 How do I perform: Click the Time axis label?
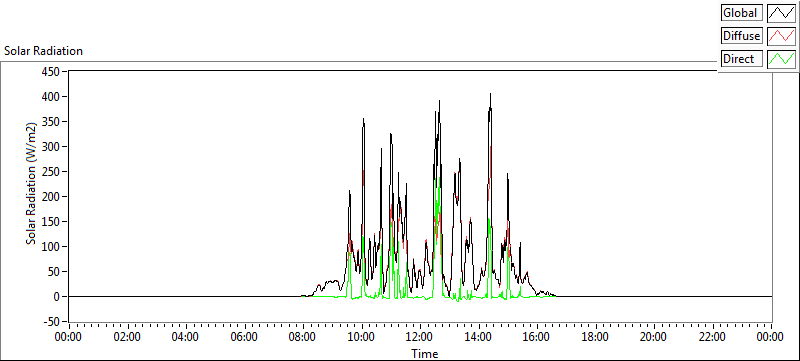point(424,354)
